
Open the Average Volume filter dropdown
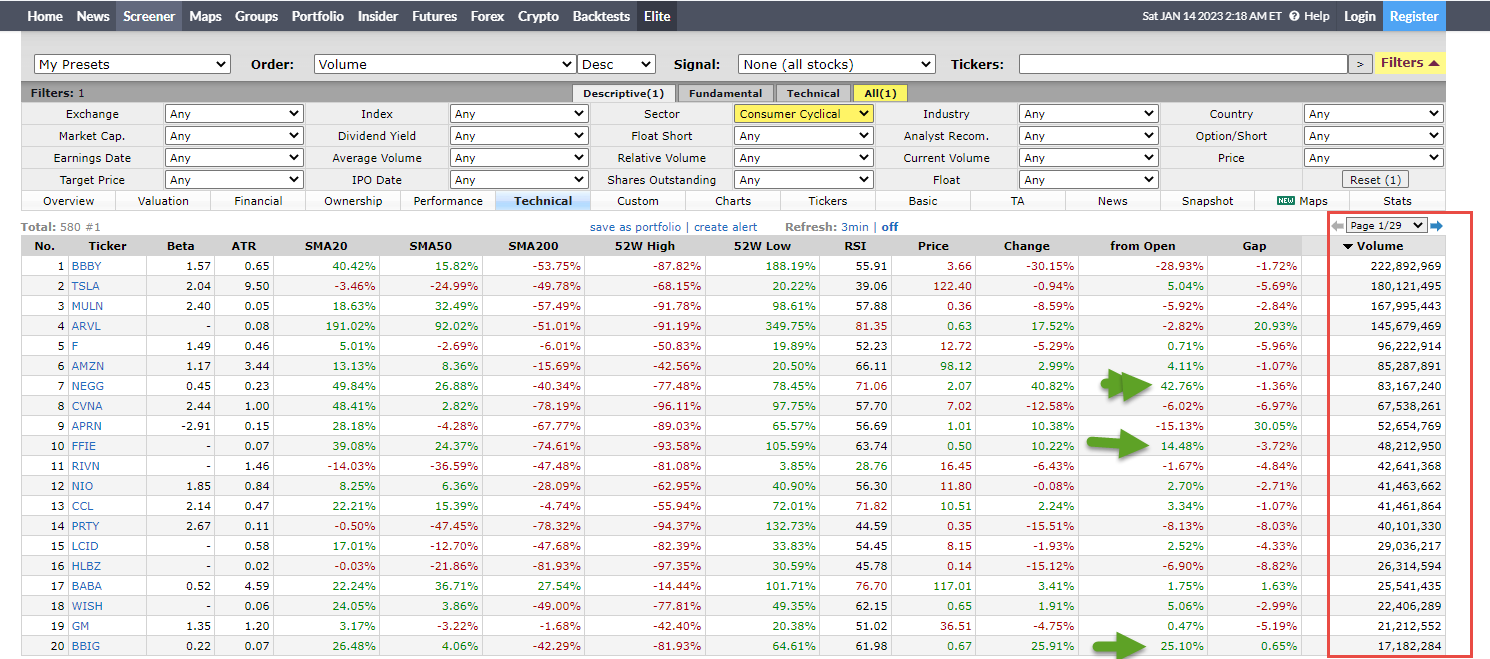[x=519, y=158]
